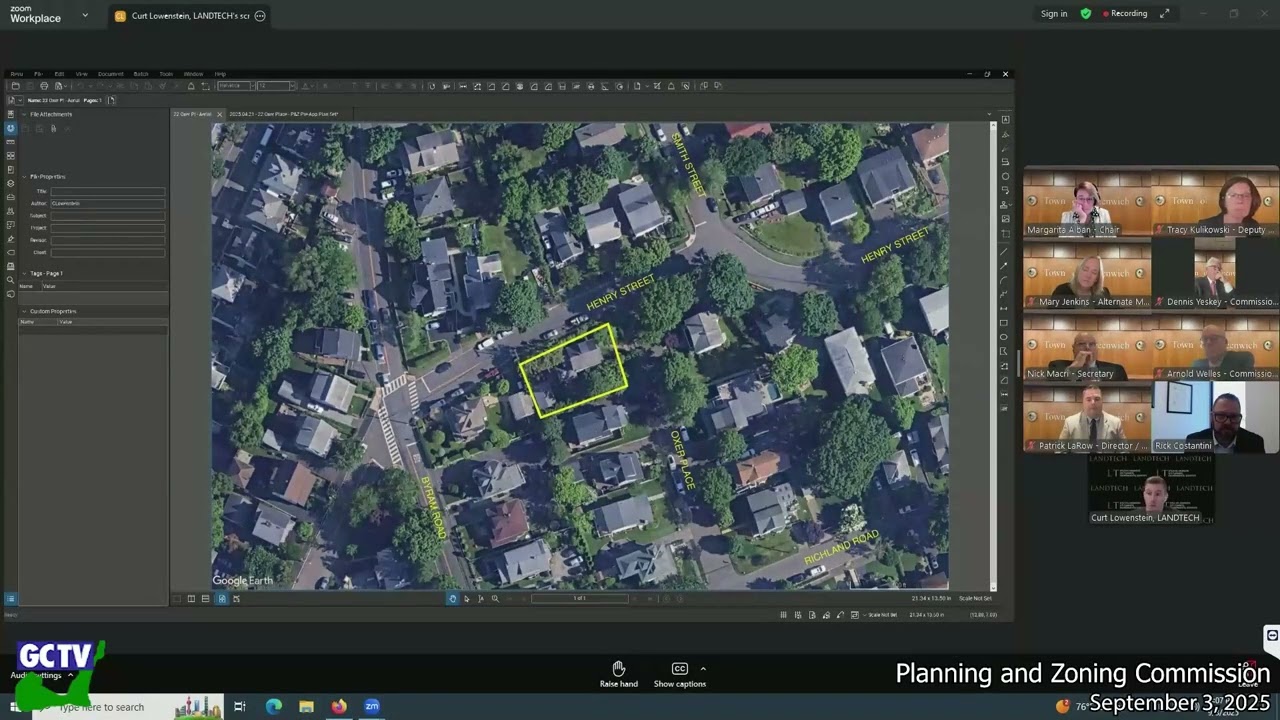1280x720 pixels.
Task: Select the Pan tool in the bottom toolbar
Action: pos(453,598)
